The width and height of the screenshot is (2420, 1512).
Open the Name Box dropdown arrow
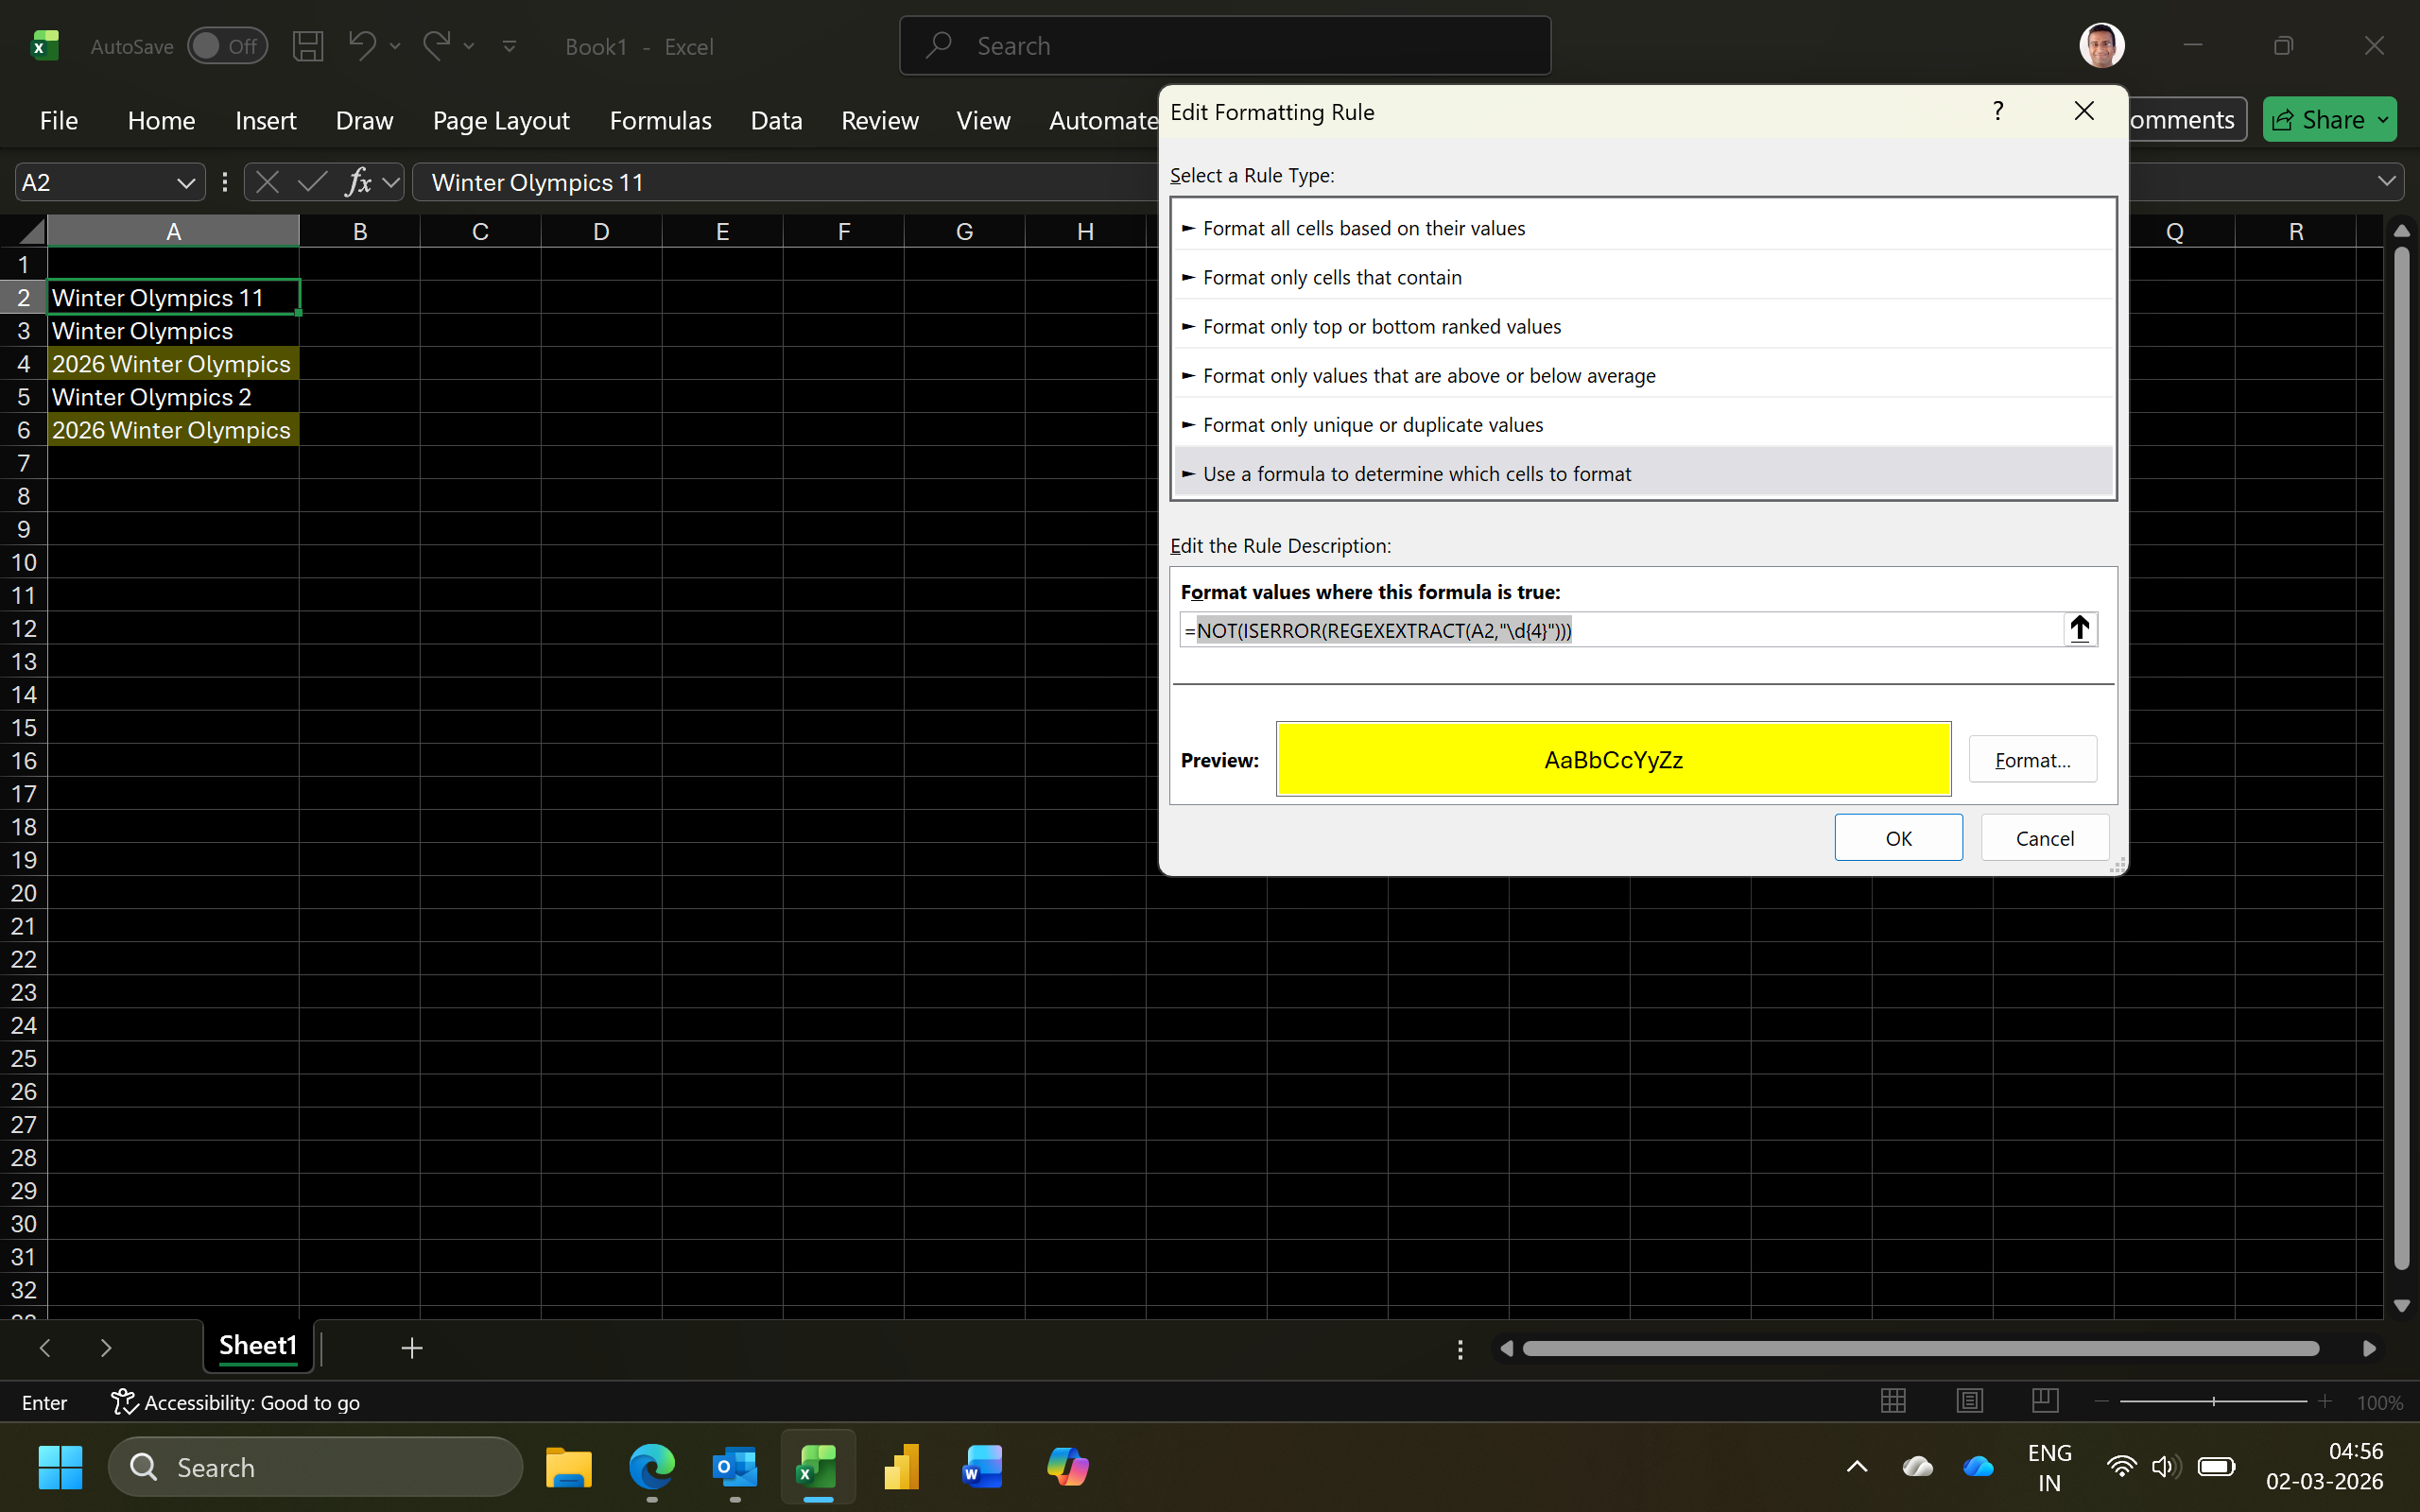185,182
